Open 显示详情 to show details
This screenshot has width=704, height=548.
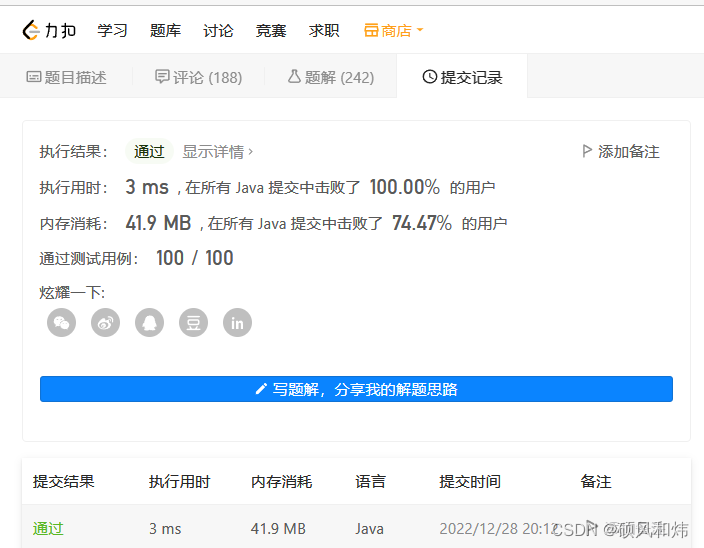click(218, 152)
